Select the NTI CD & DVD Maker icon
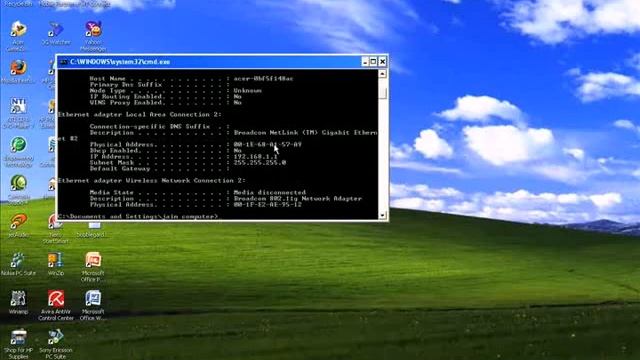The height and width of the screenshot is (360, 640). pyautogui.click(x=18, y=111)
